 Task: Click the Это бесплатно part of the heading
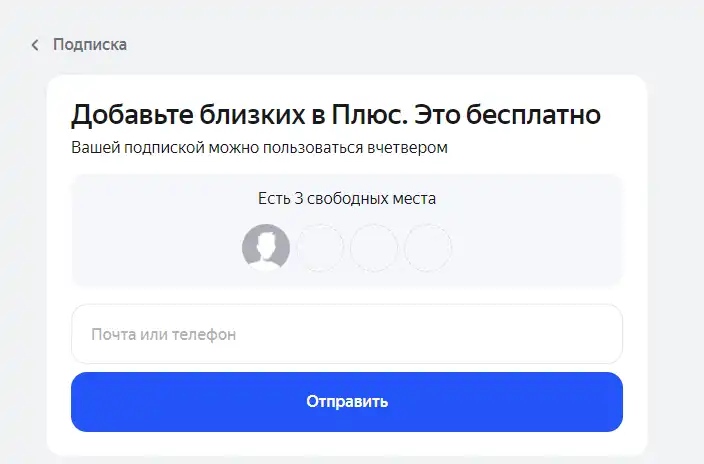(x=507, y=114)
